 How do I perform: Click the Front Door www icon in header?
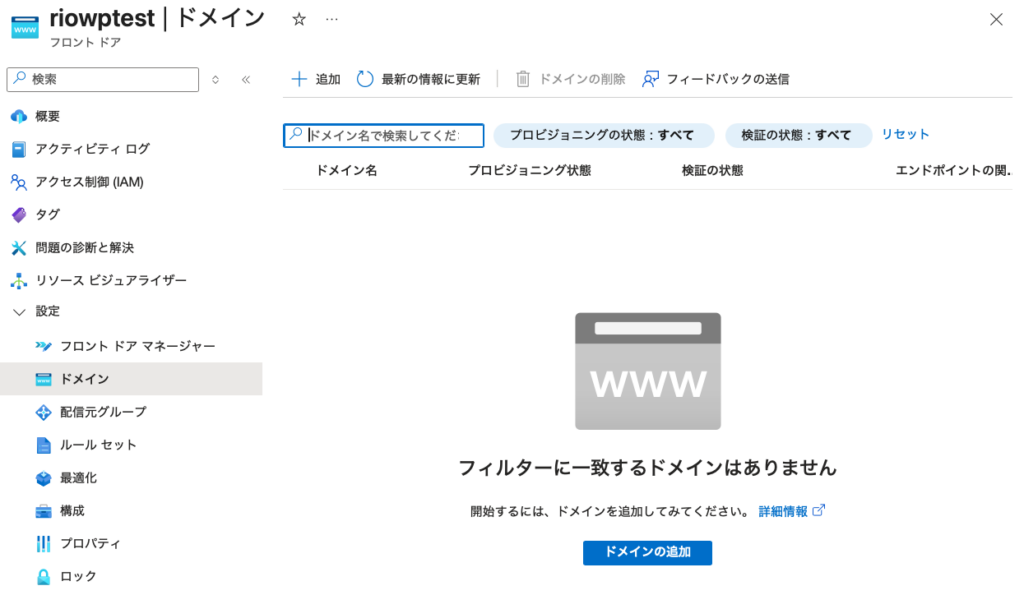tap(25, 26)
